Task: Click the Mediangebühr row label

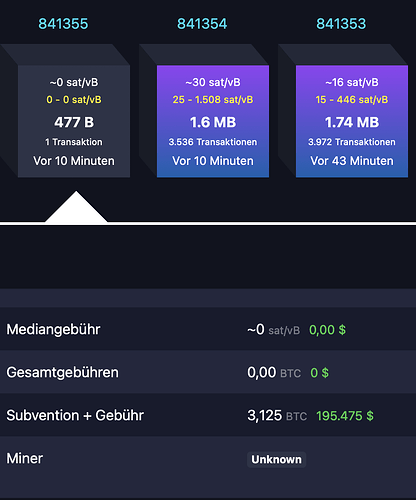Action: pyautogui.click(x=53, y=329)
